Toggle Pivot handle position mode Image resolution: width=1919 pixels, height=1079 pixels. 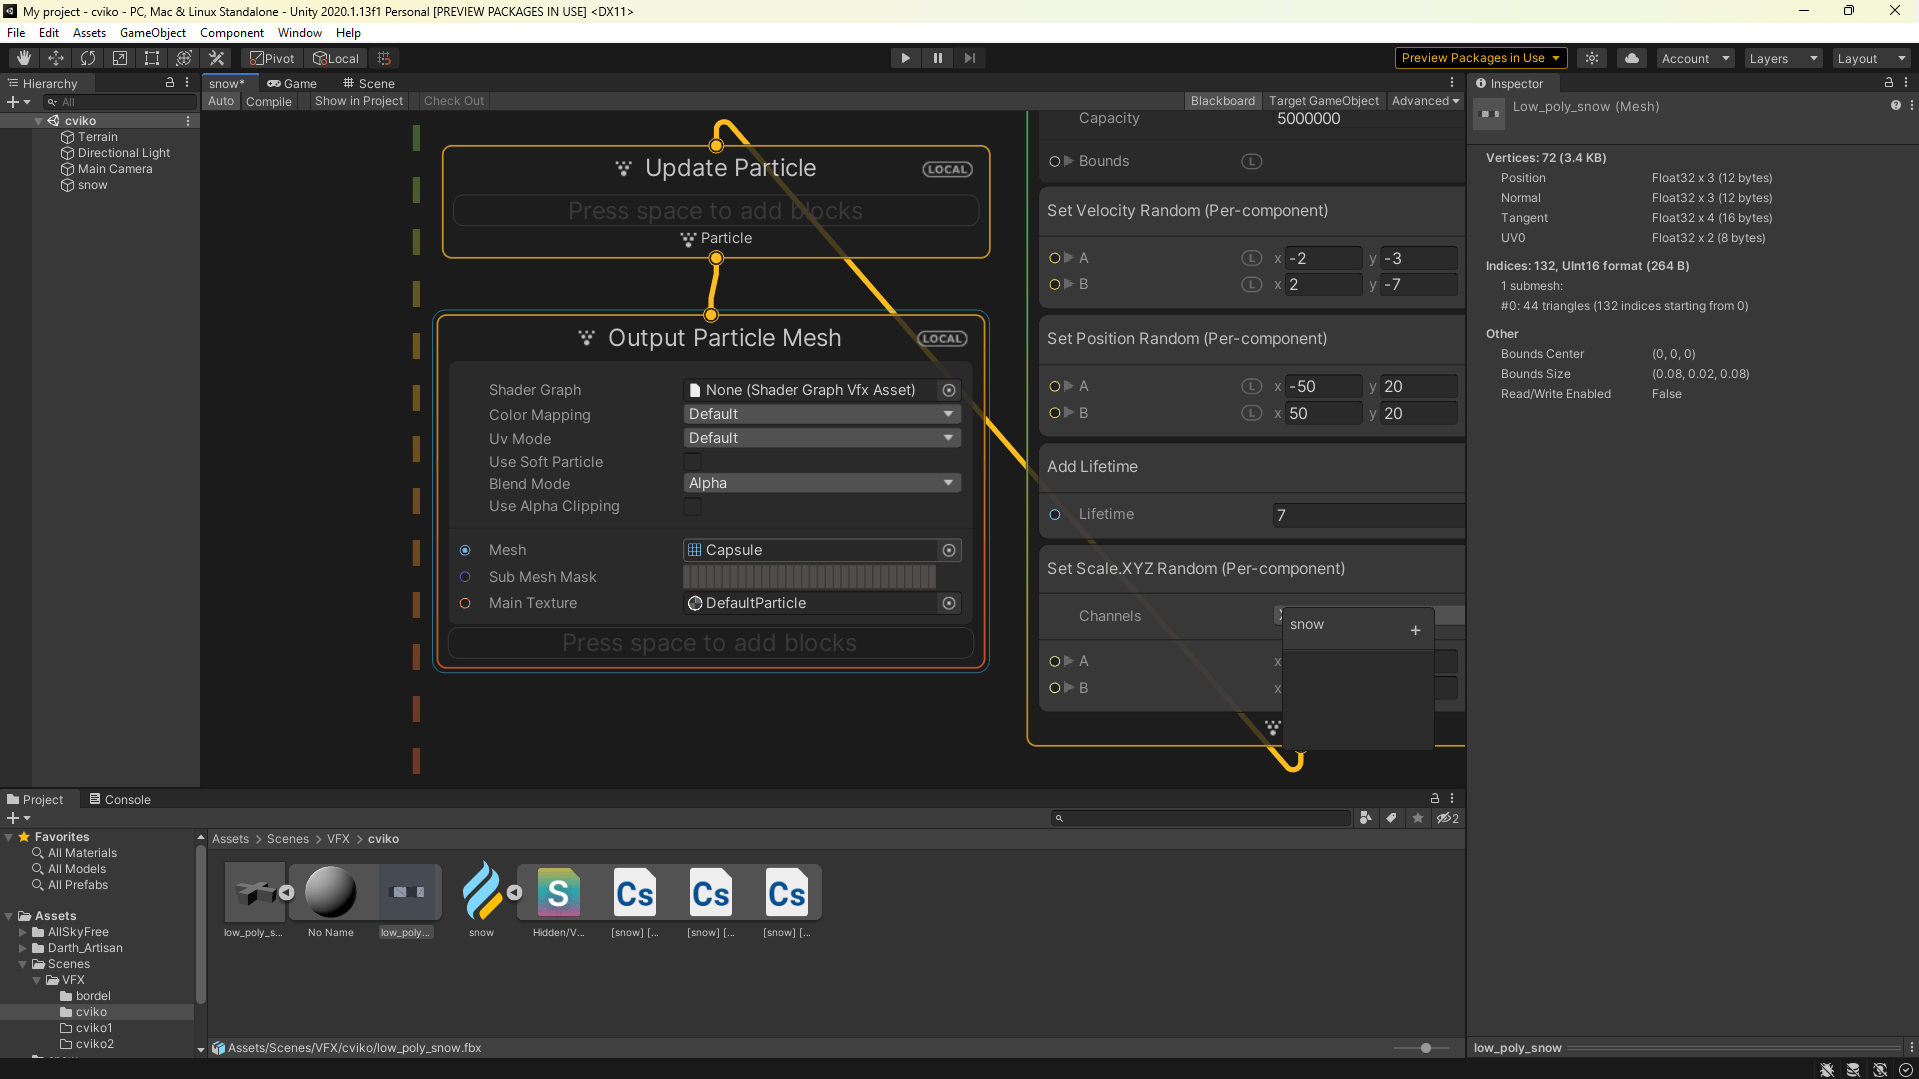272,58
